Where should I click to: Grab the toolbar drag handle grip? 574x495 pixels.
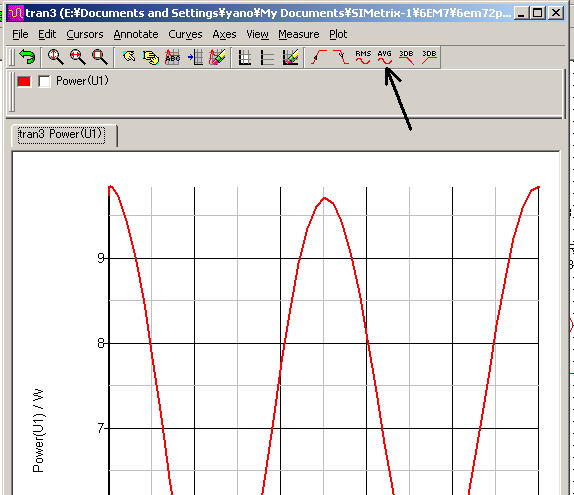[x=12, y=57]
